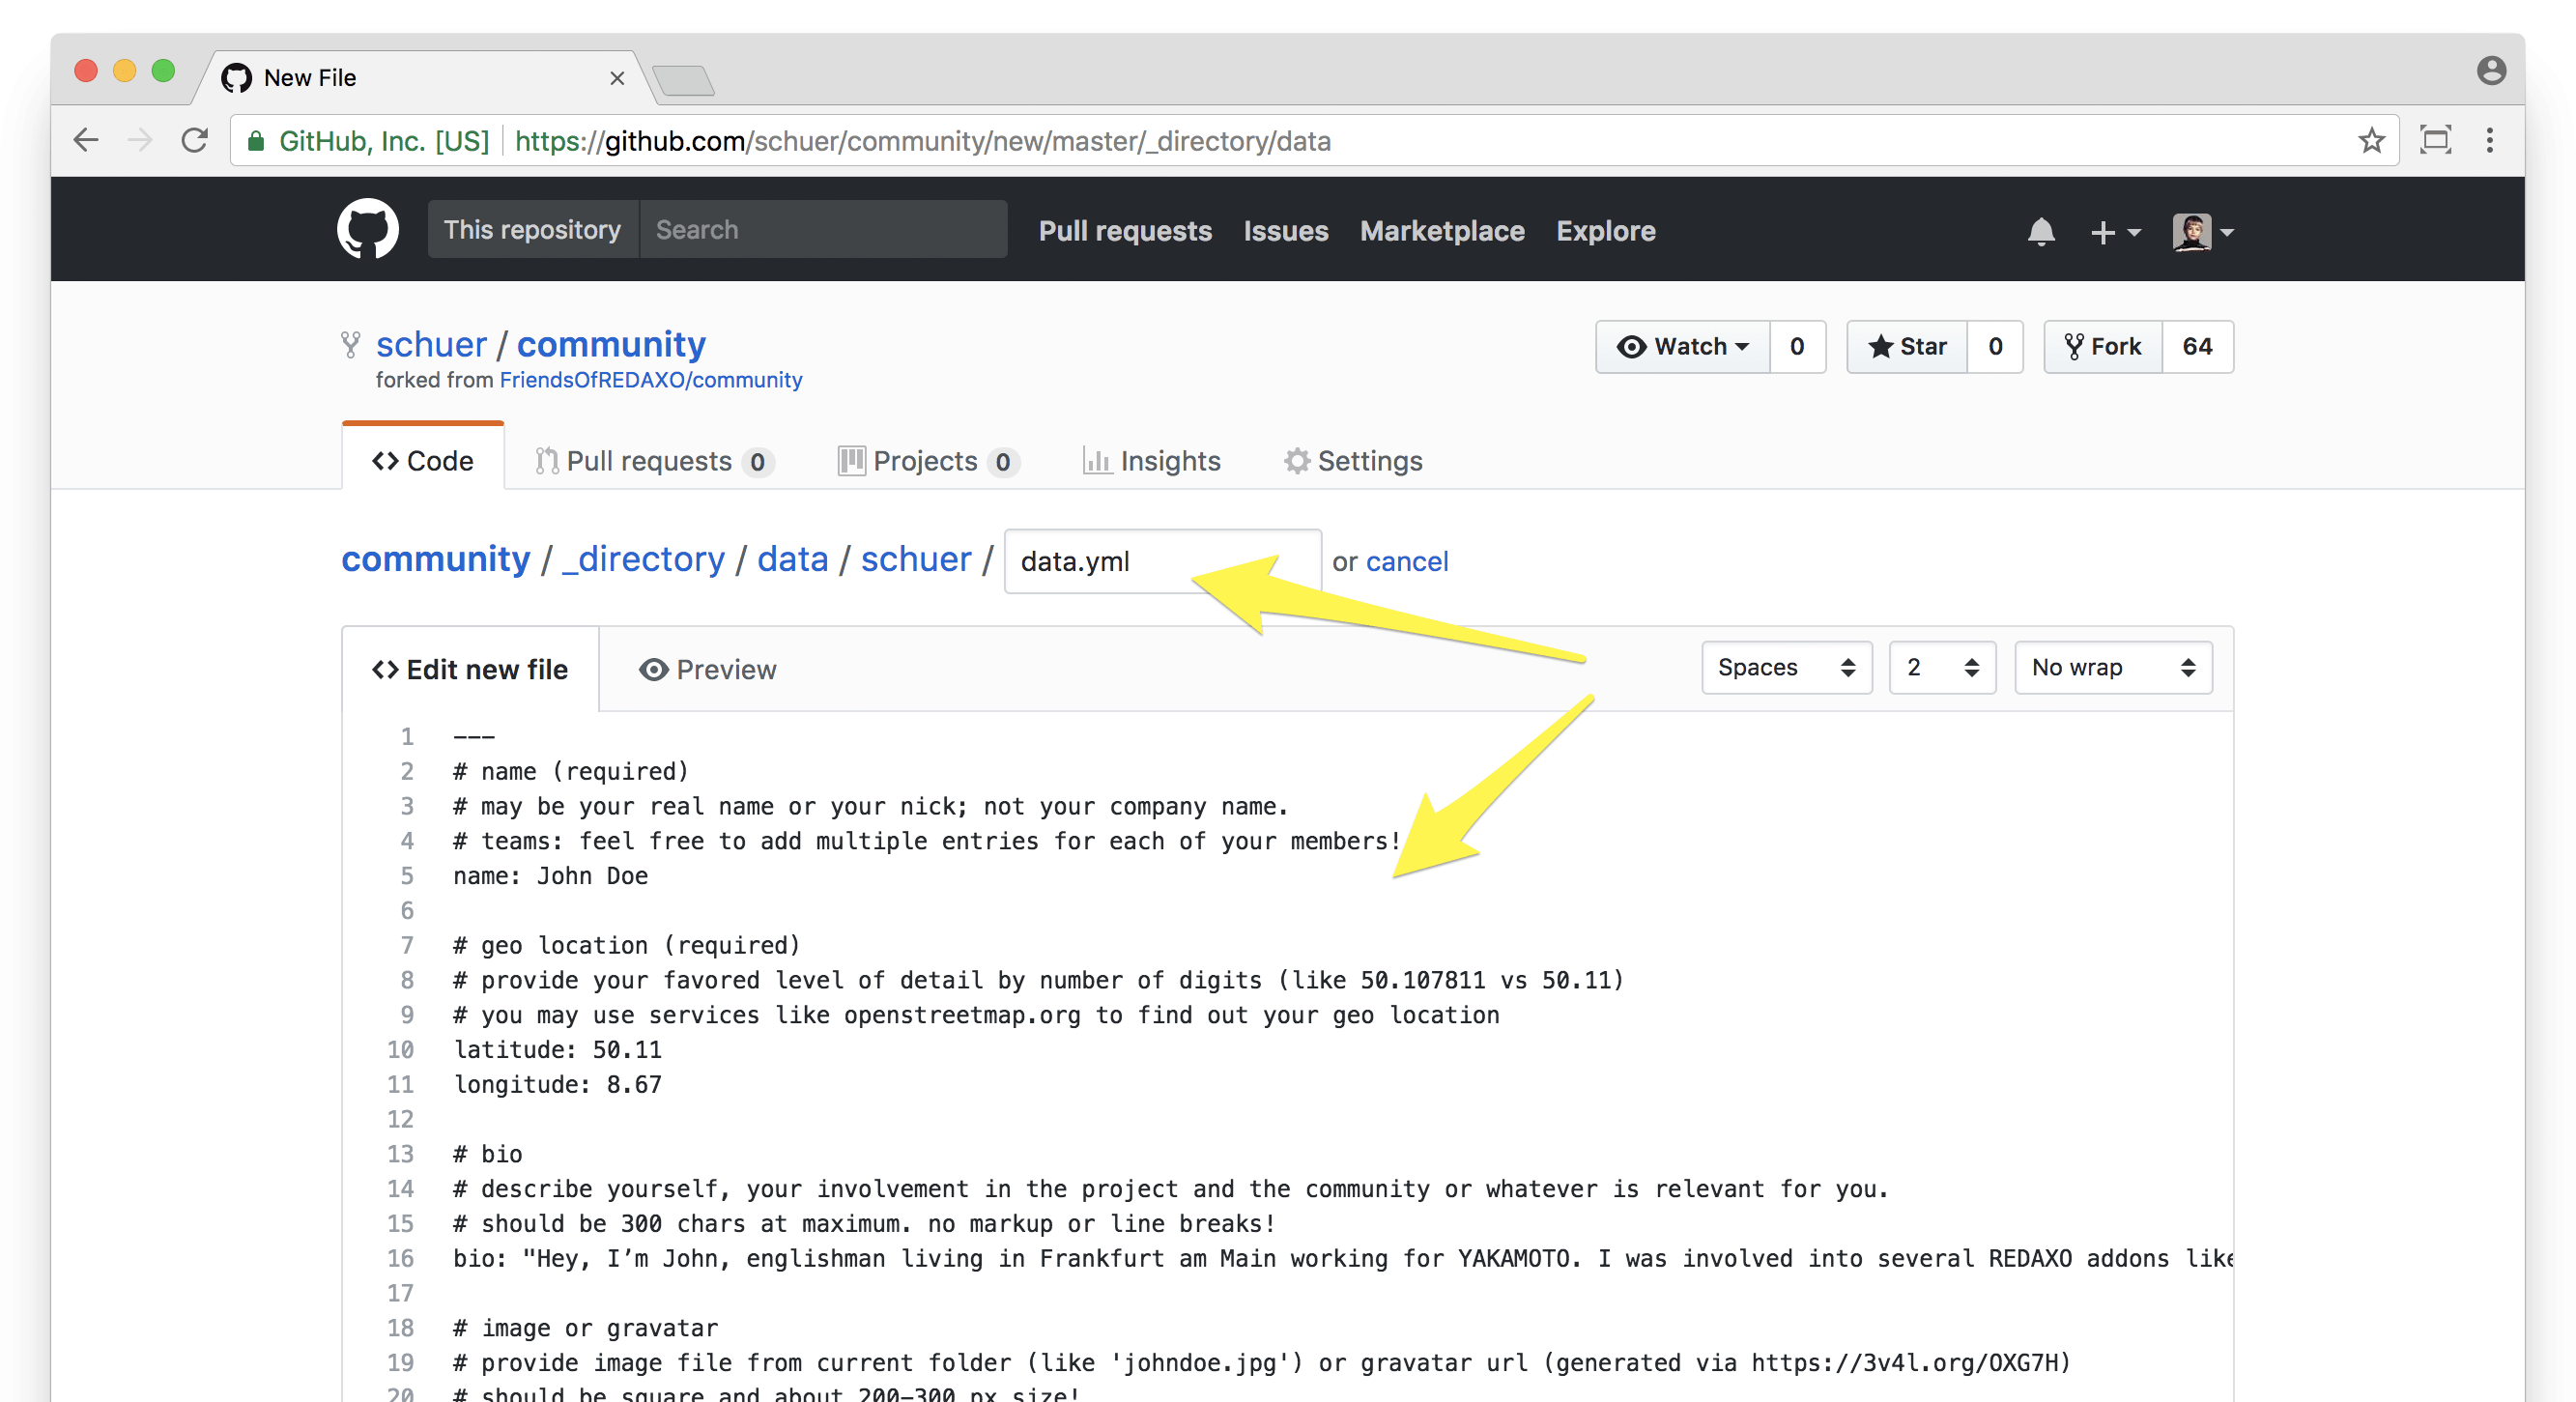Image resolution: width=2576 pixels, height=1402 pixels.
Task: Star the schuer/community repository
Action: [1907, 346]
